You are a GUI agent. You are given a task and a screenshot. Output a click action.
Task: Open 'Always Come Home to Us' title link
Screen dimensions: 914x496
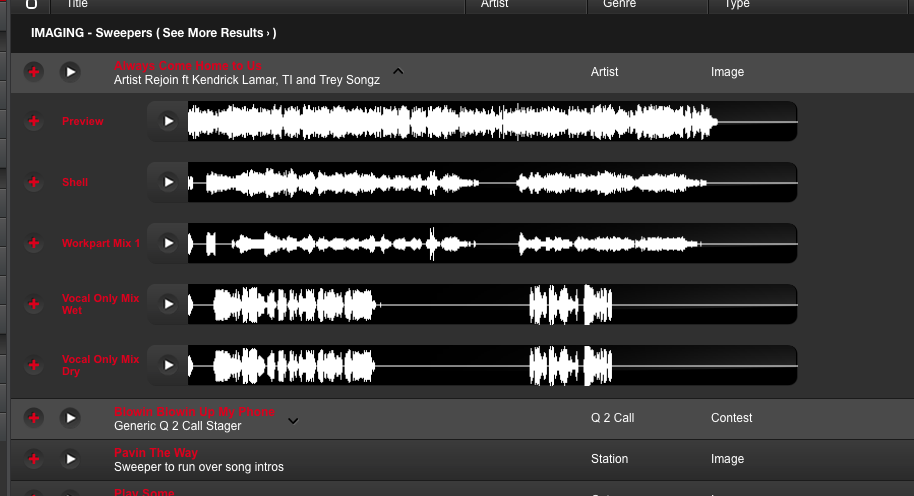pos(188,66)
